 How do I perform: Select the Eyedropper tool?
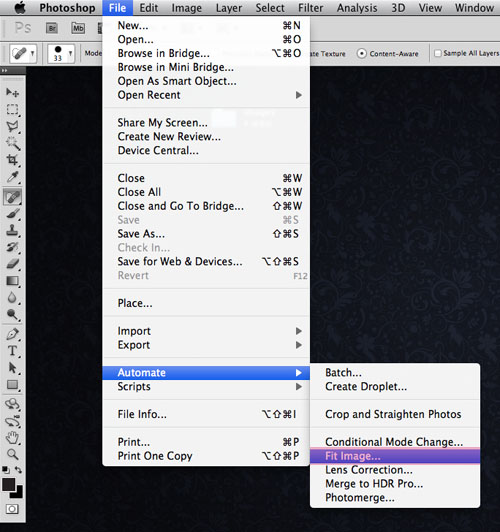(x=13, y=177)
